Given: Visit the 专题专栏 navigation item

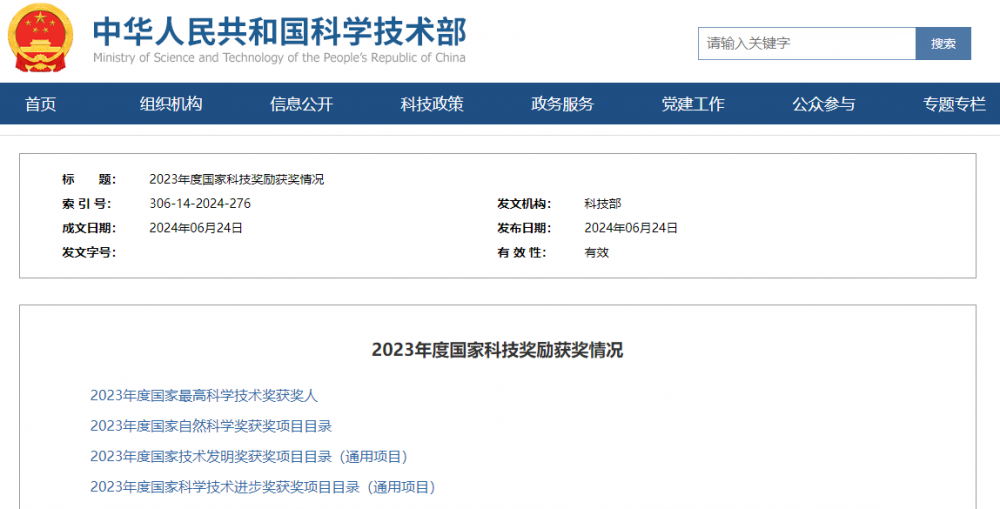Looking at the screenshot, I should 954,104.
